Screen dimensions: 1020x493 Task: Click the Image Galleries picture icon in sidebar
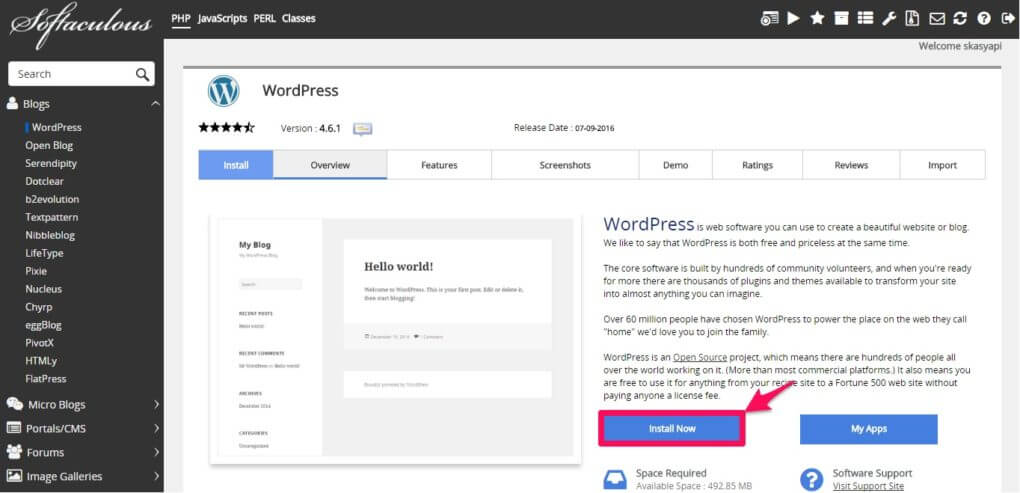(14, 476)
